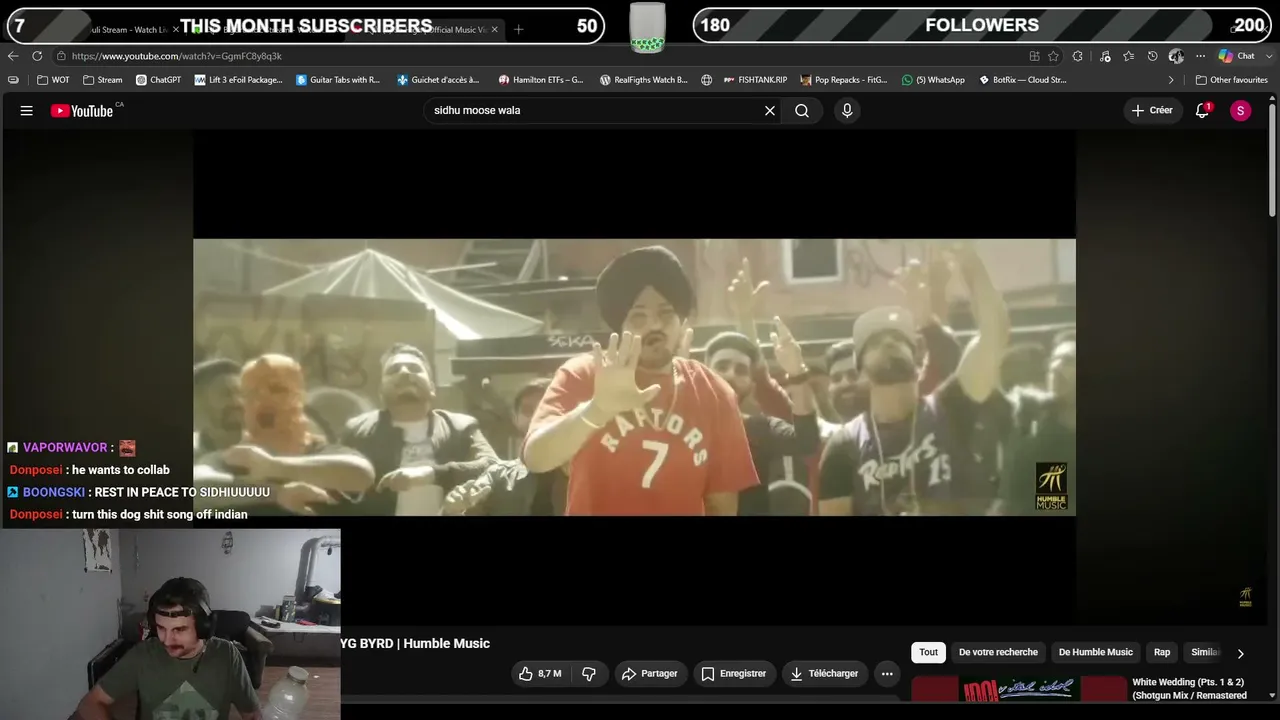This screenshot has width=1280, height=720.
Task: Clear the YouTube search box text
Action: 770,111
